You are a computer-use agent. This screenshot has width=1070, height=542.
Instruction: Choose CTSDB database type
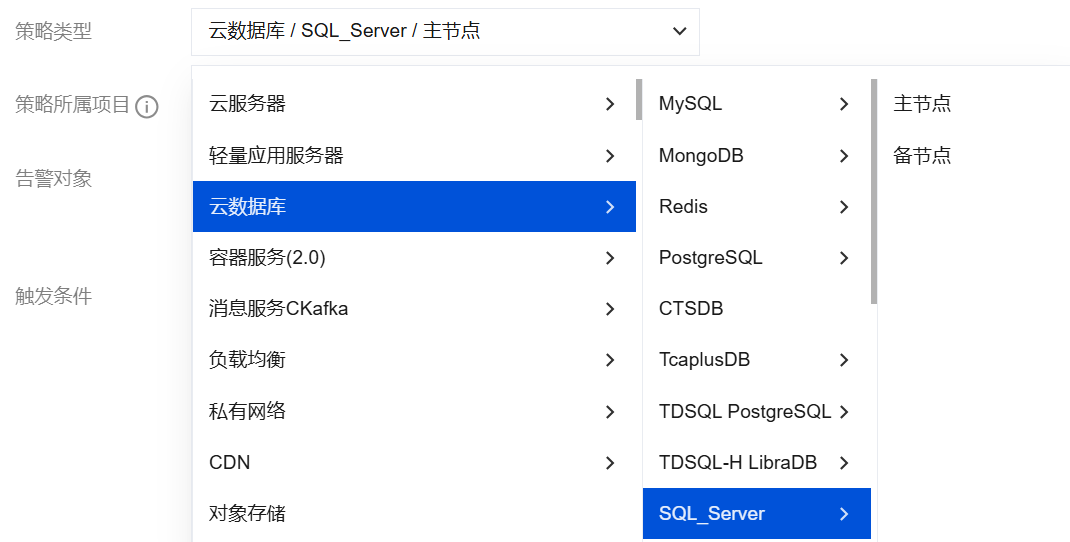[x=757, y=309]
